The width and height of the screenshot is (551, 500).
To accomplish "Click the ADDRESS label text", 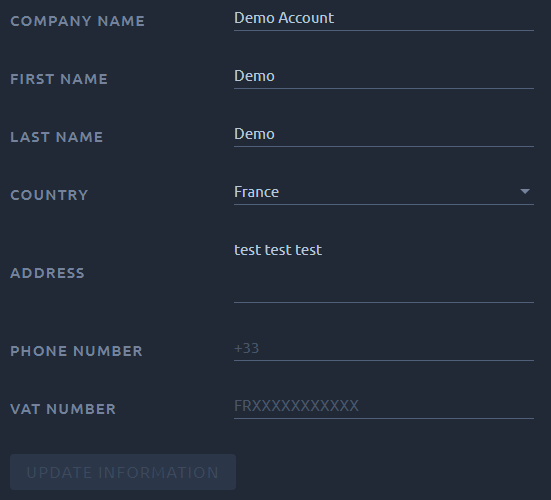I will tap(47, 273).
